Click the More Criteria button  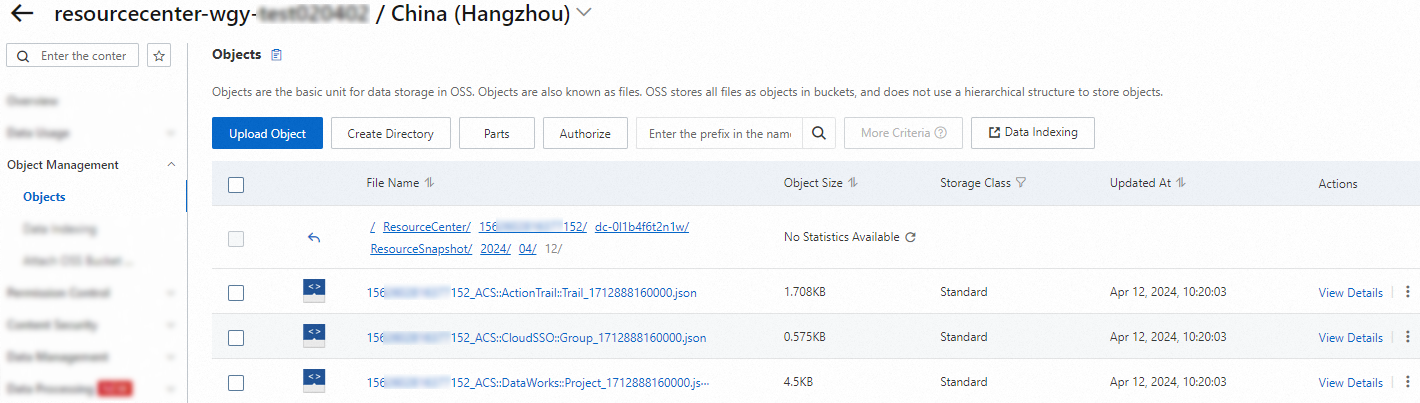click(x=903, y=133)
